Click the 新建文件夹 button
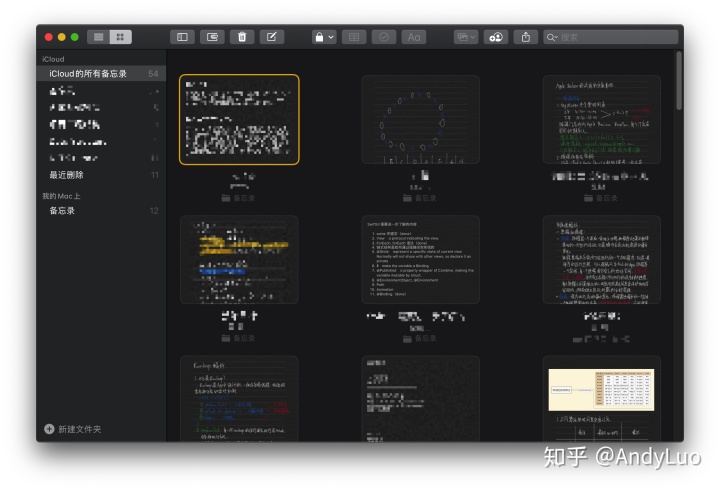720x490 pixels. click(x=73, y=429)
